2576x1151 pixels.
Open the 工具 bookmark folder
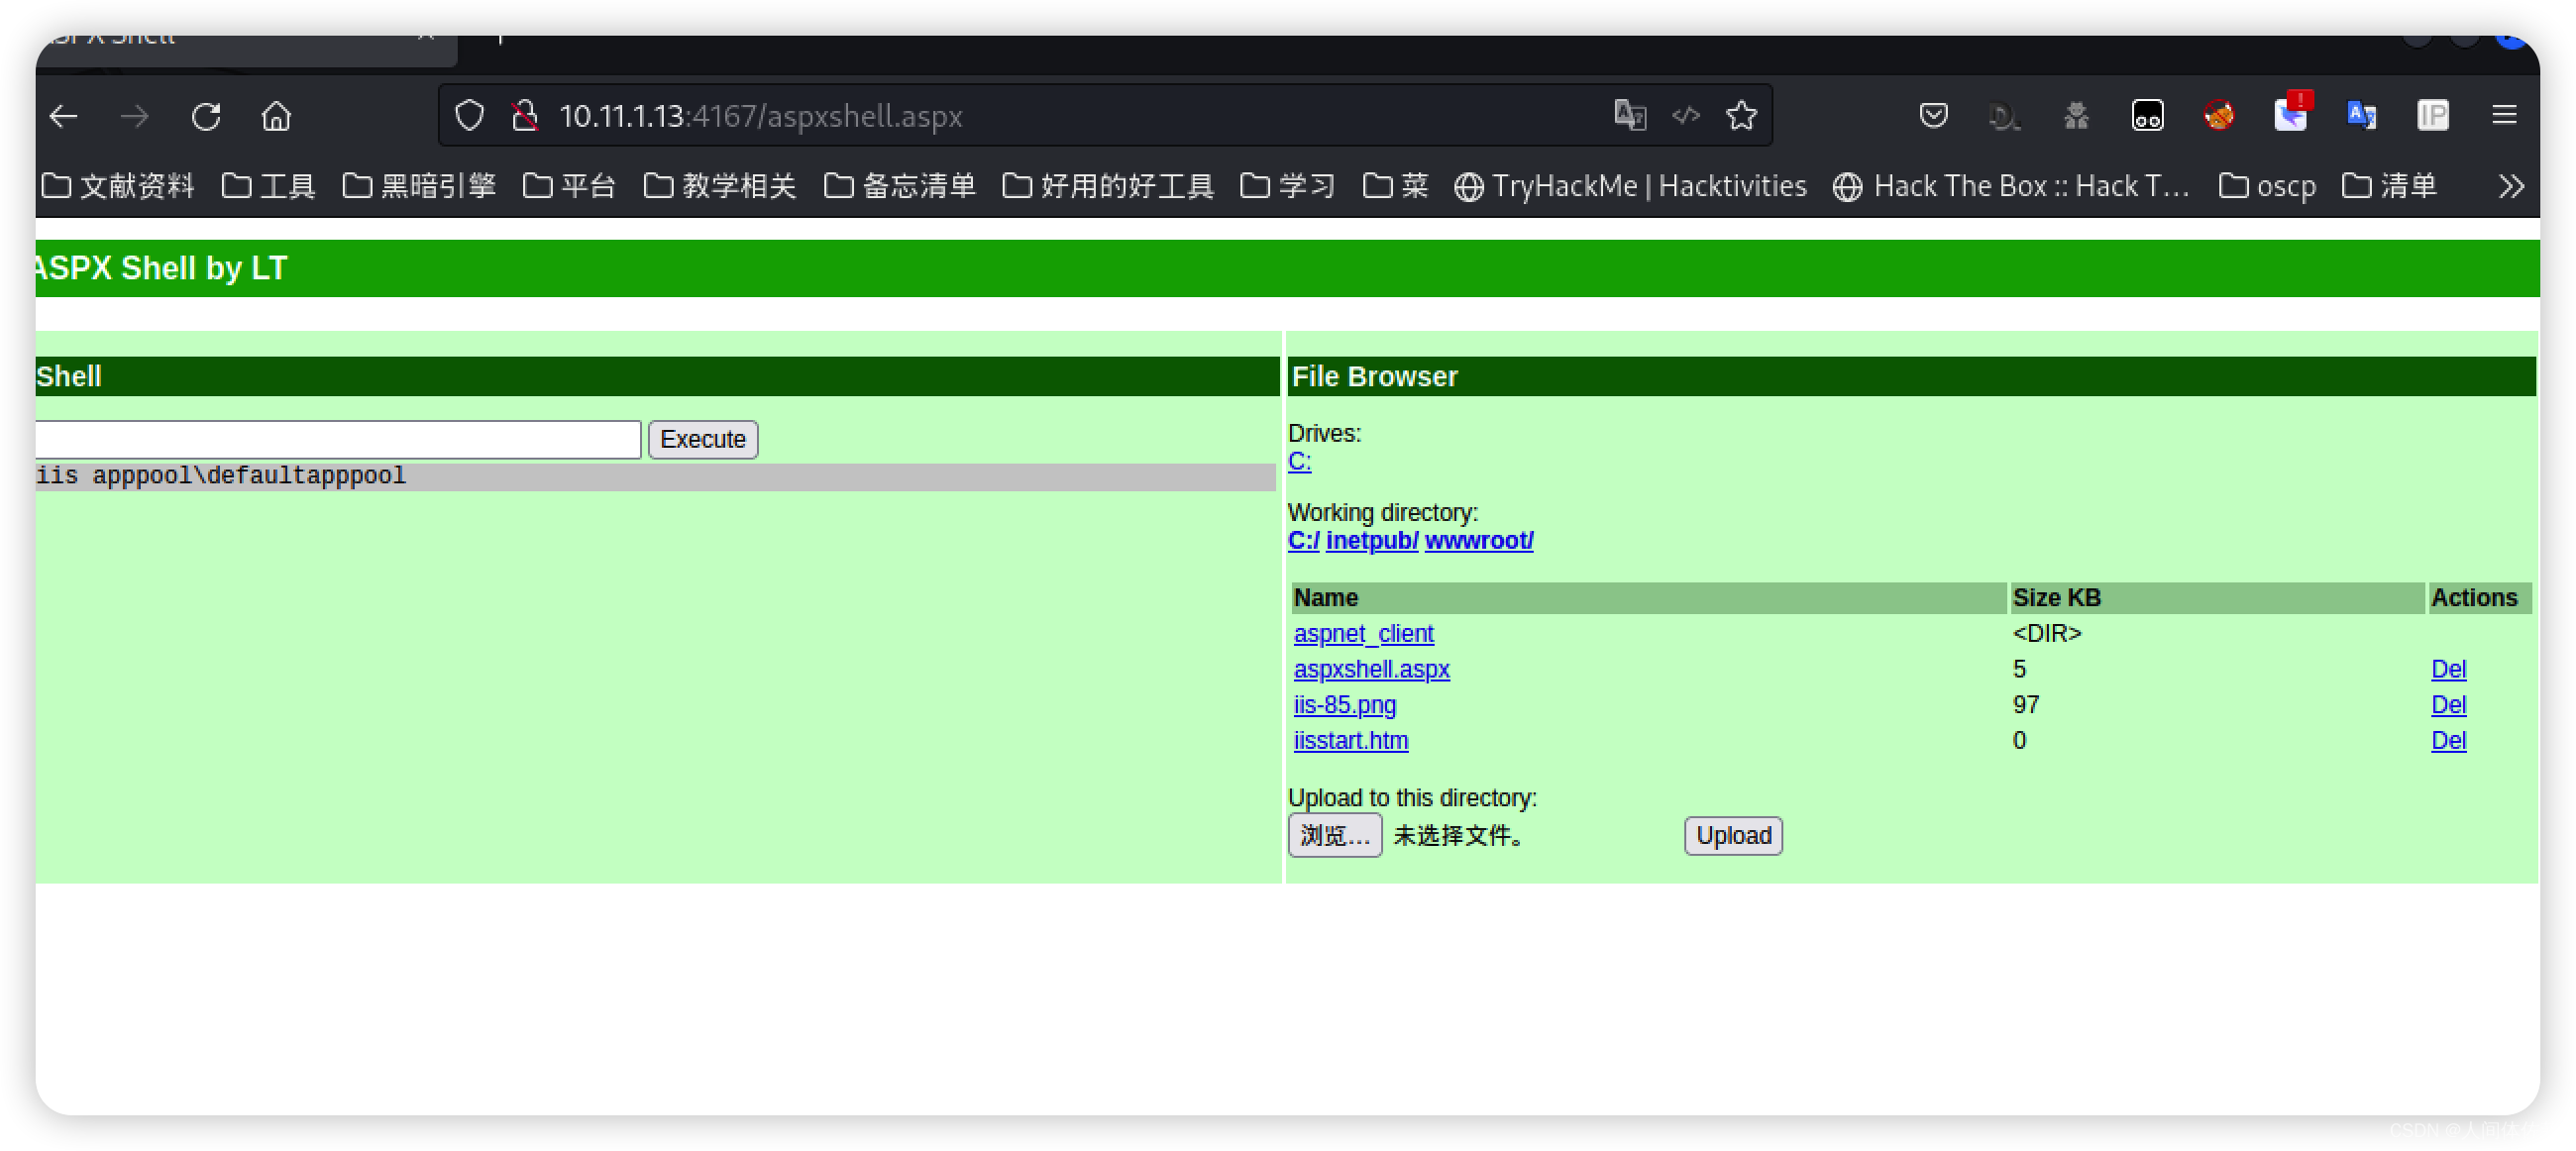click(x=268, y=186)
